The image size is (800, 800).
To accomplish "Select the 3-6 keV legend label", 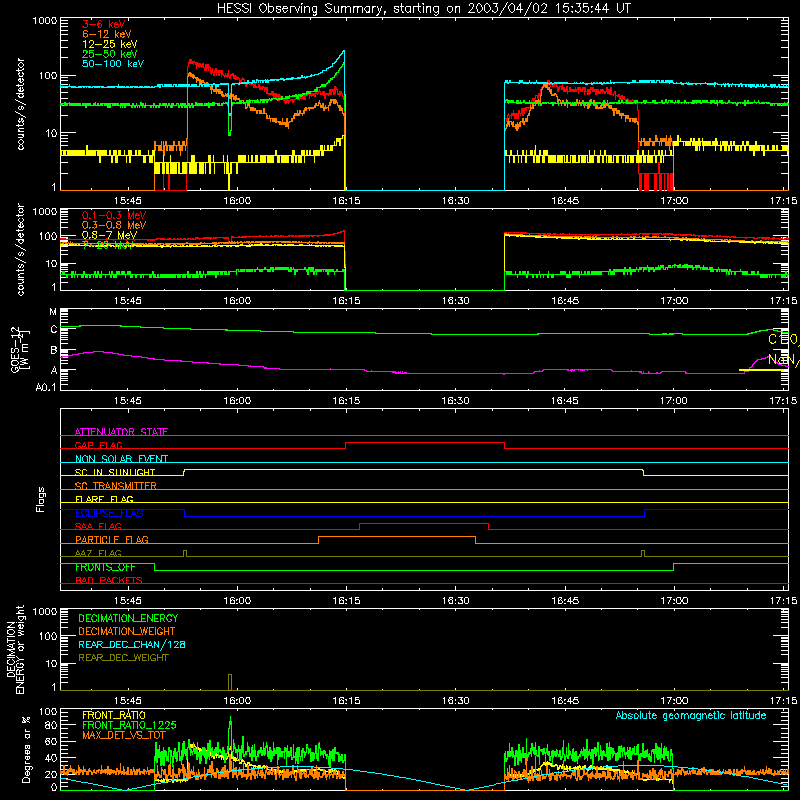I will pos(104,24).
